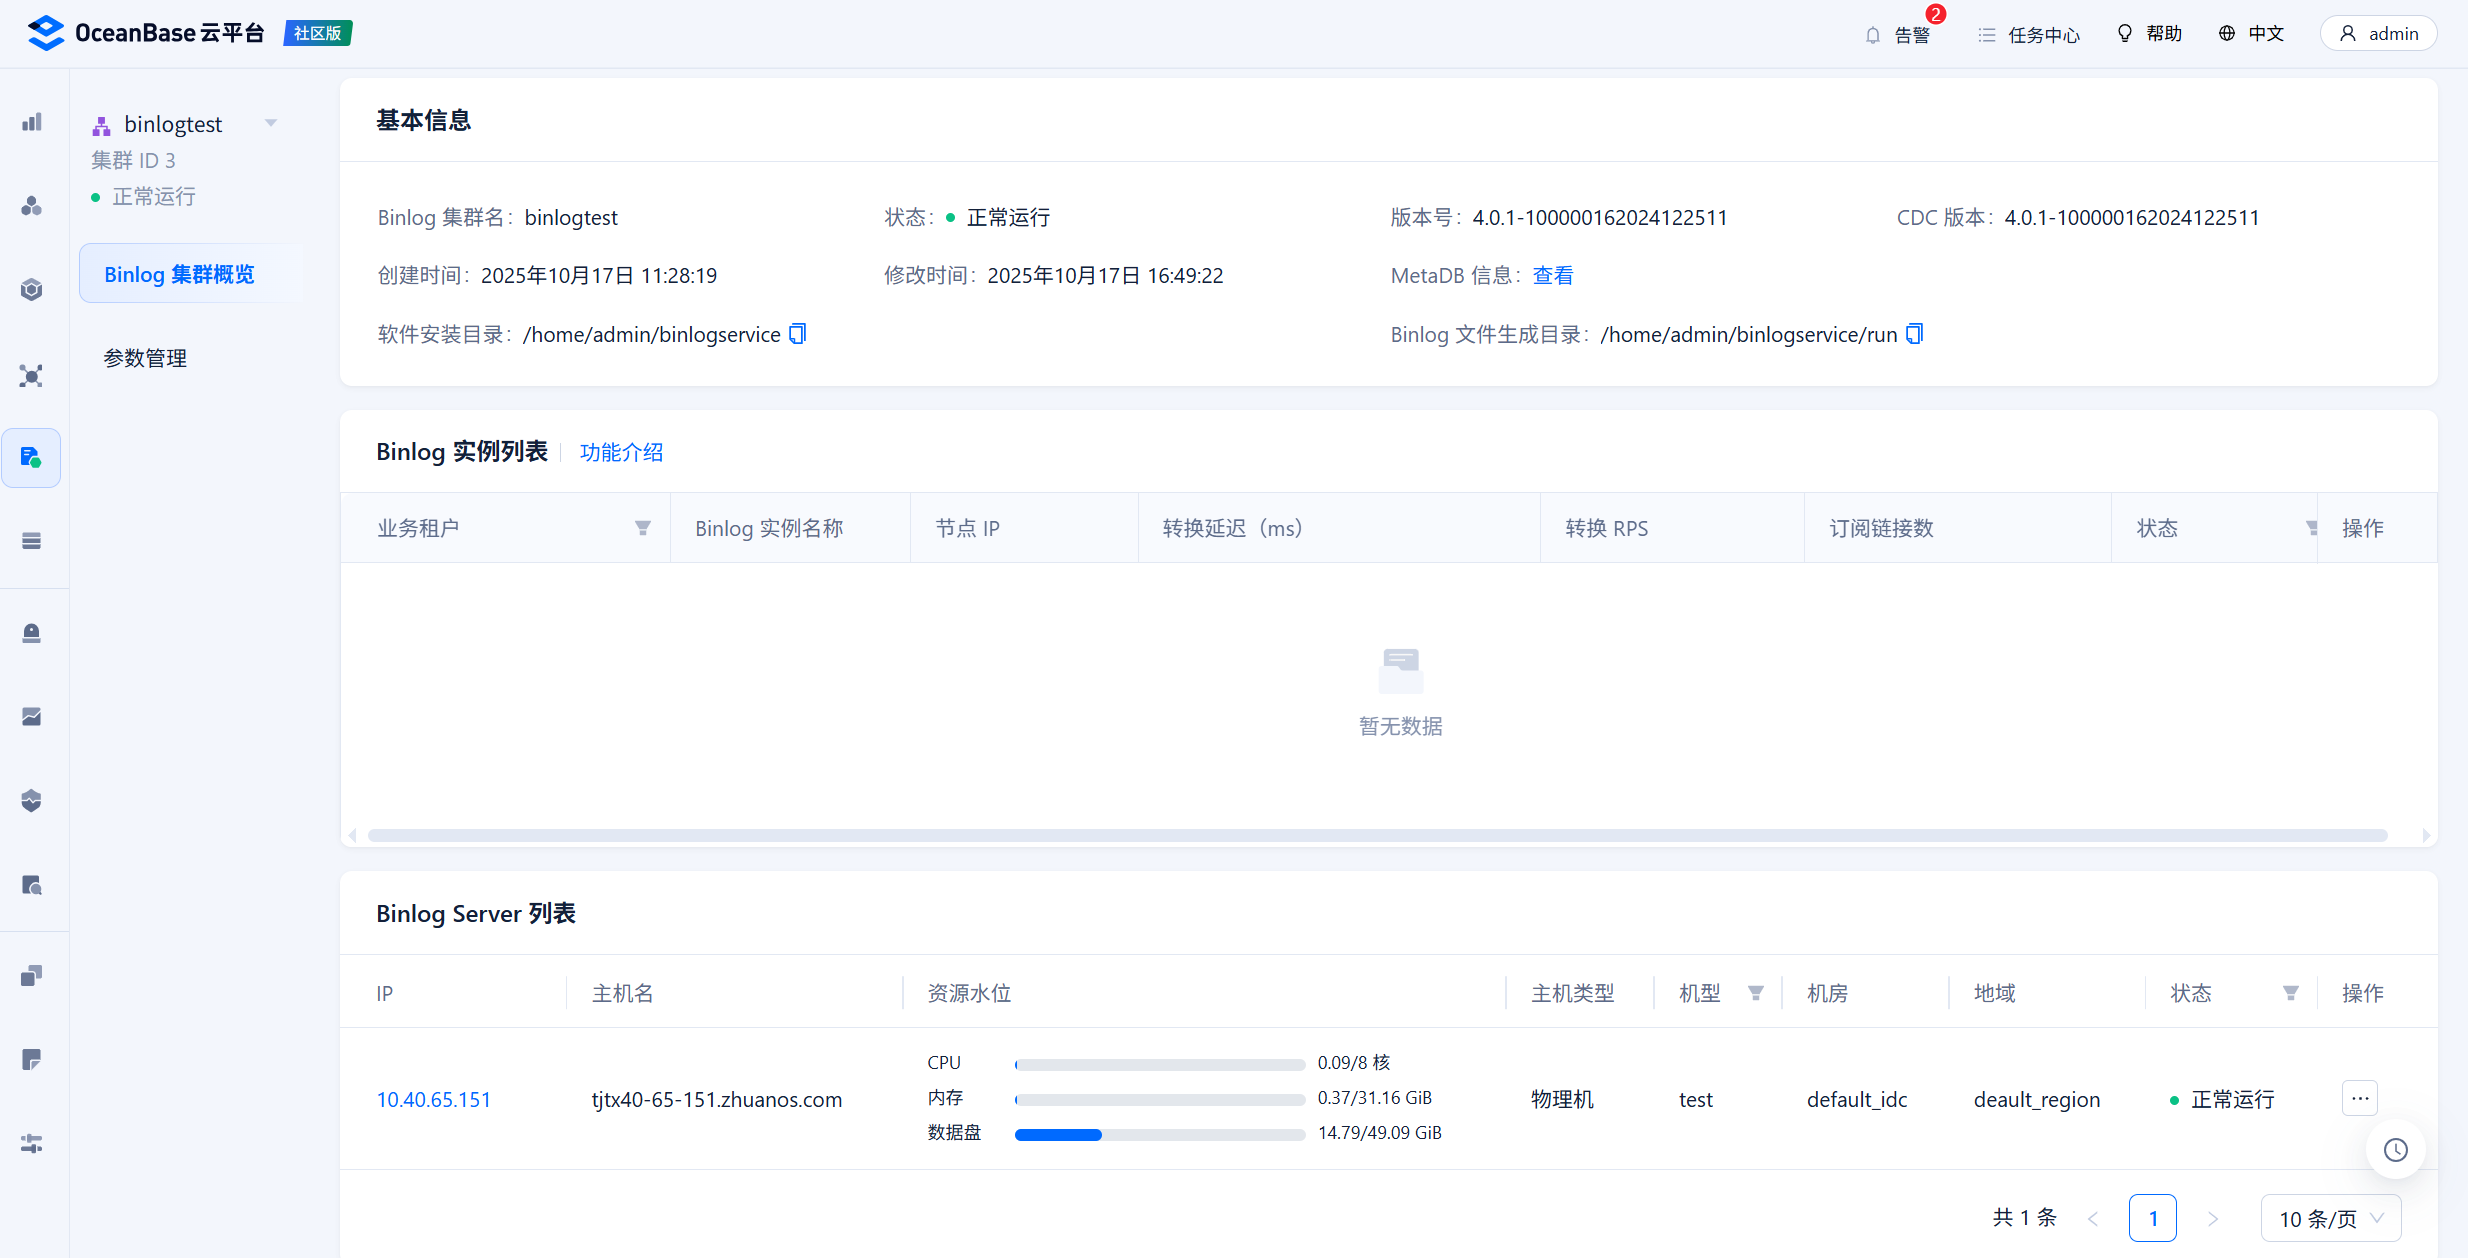2468x1258 pixels.
Task: Copy the software install directory path
Action: point(797,334)
